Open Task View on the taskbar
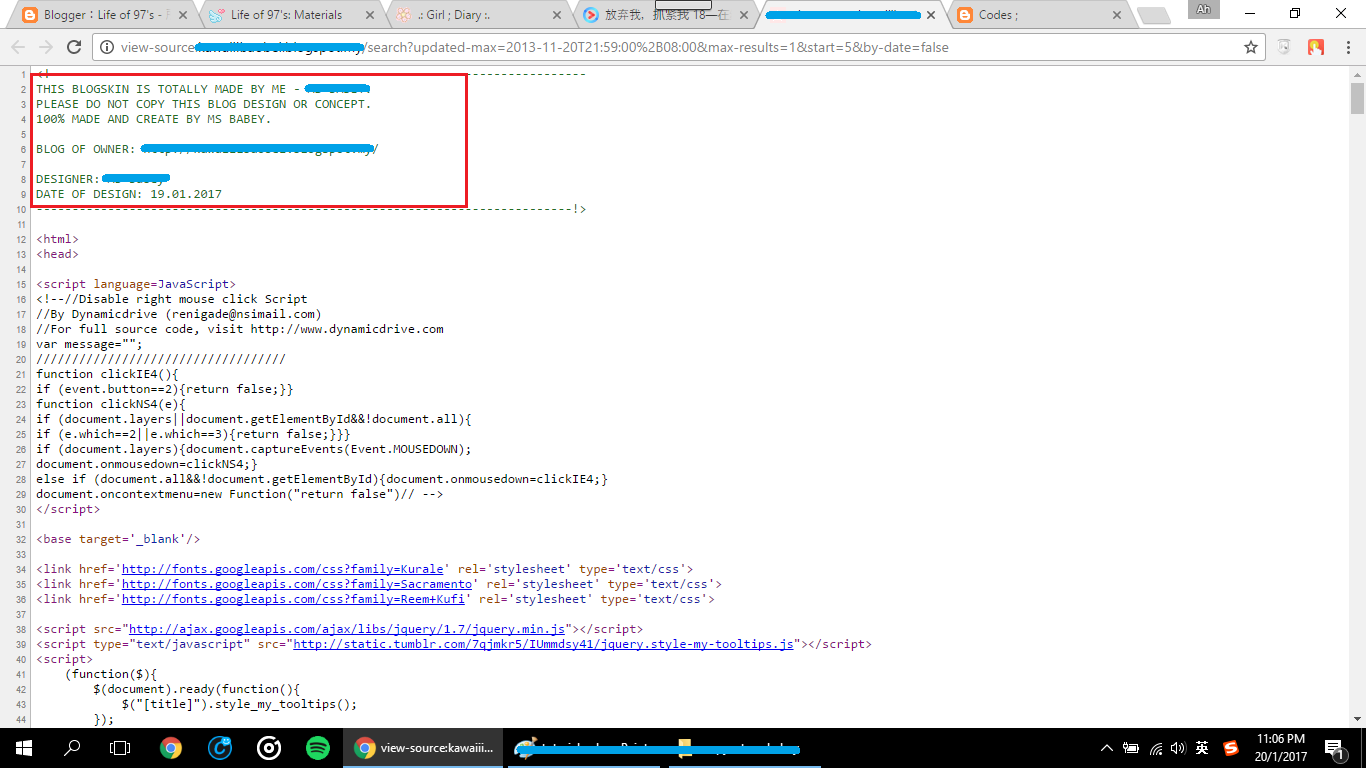Viewport: 1366px width, 768px height. click(x=120, y=747)
